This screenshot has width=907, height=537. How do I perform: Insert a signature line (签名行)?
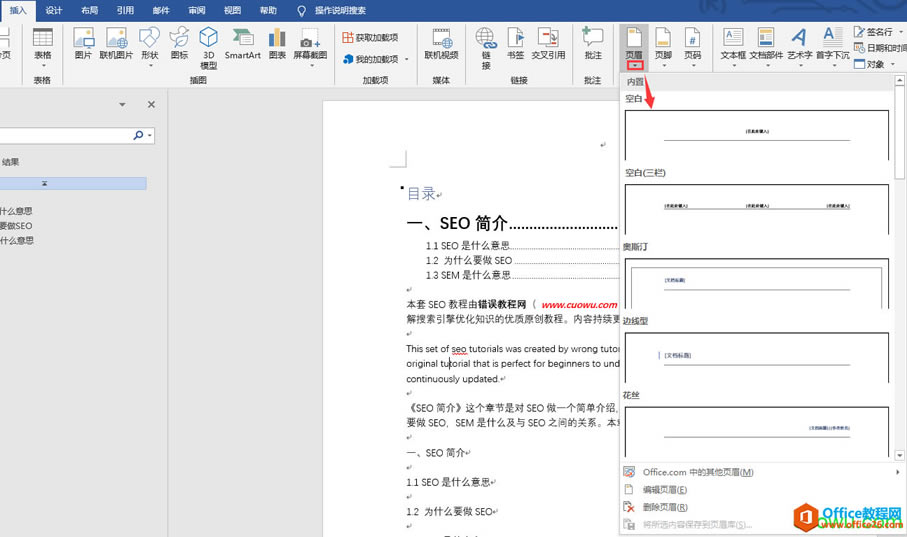click(874, 32)
